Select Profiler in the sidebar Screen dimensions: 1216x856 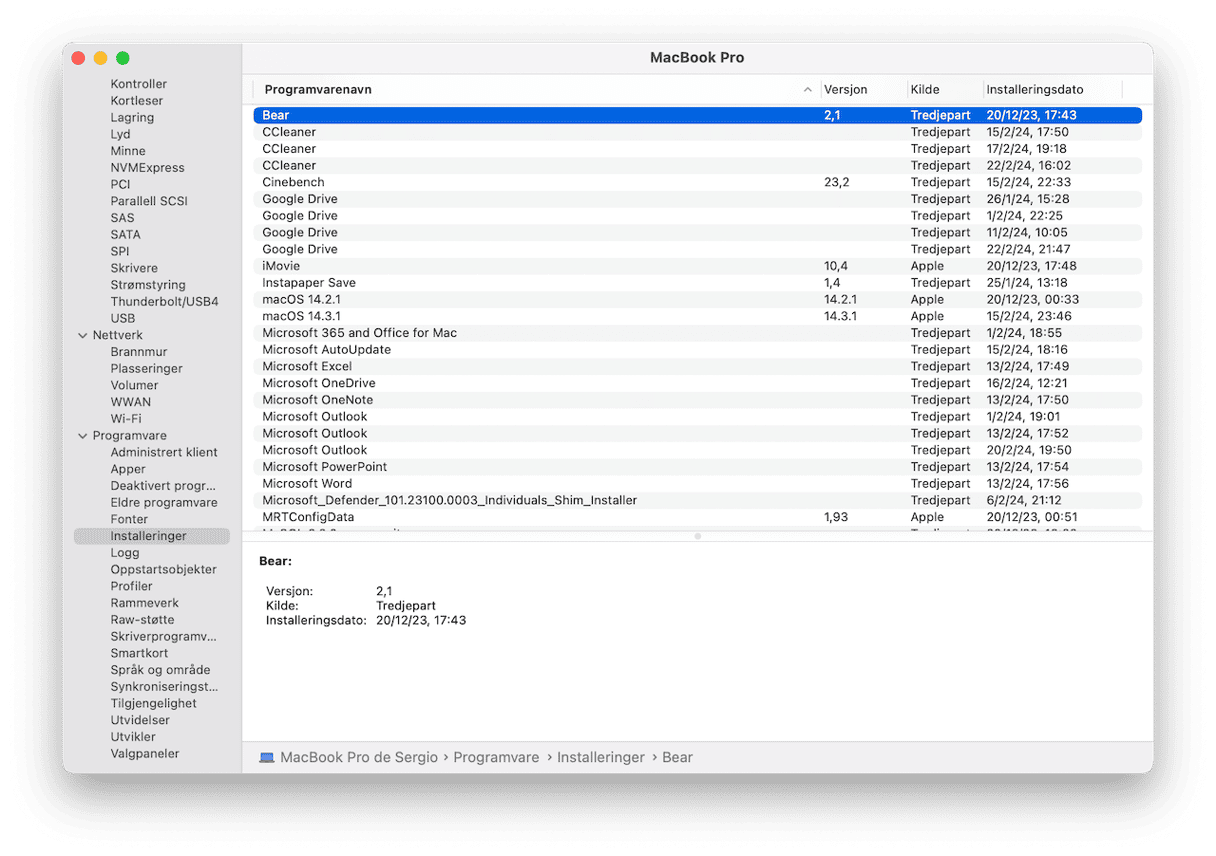(x=131, y=586)
